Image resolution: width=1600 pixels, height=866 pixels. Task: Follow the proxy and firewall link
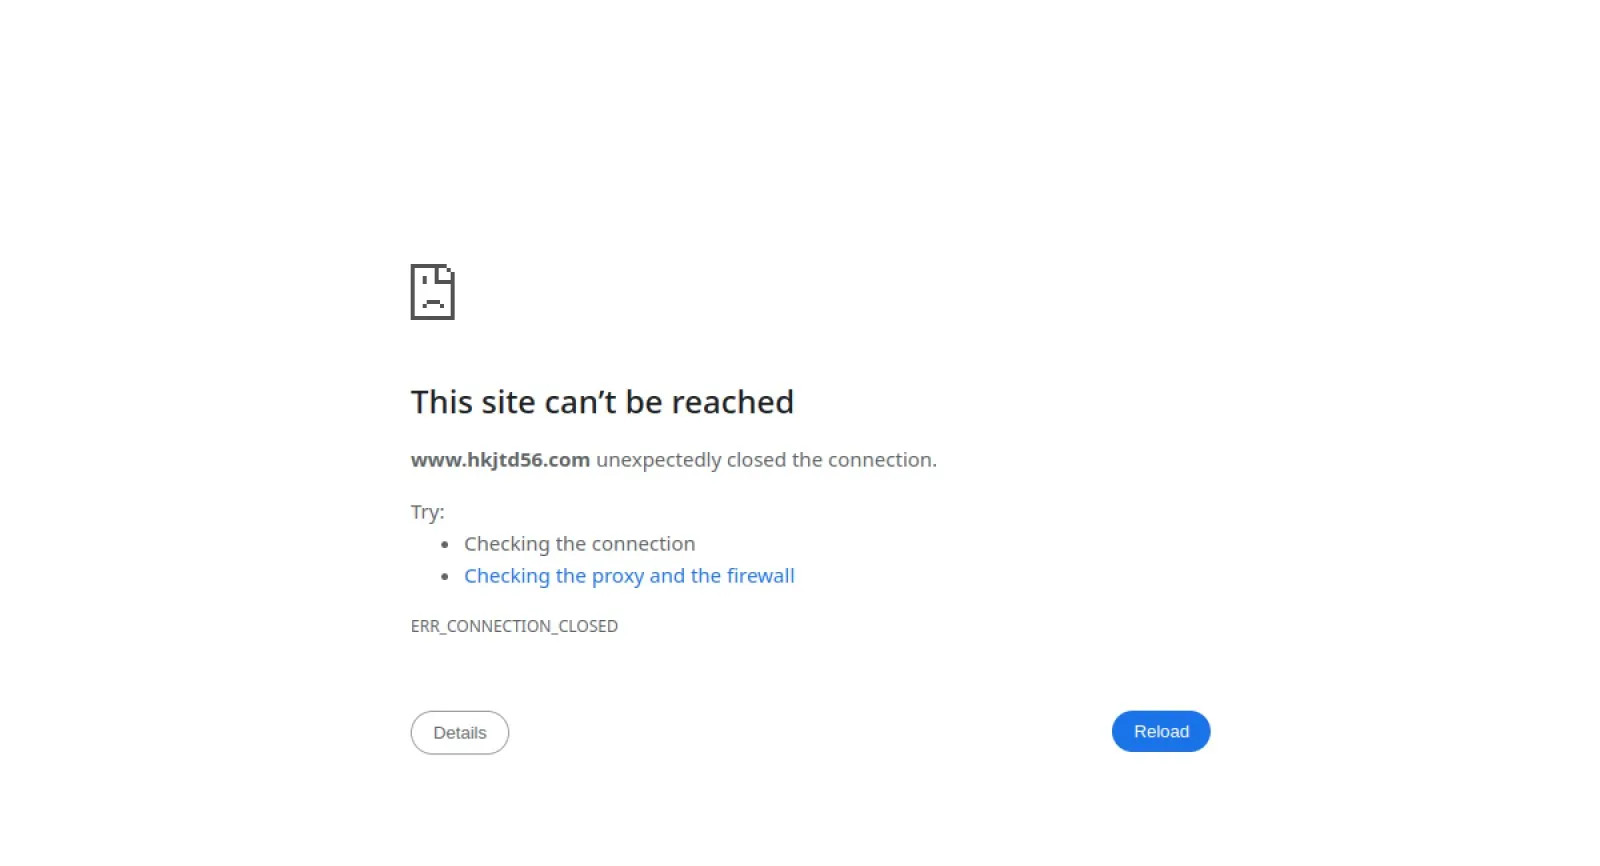click(629, 576)
